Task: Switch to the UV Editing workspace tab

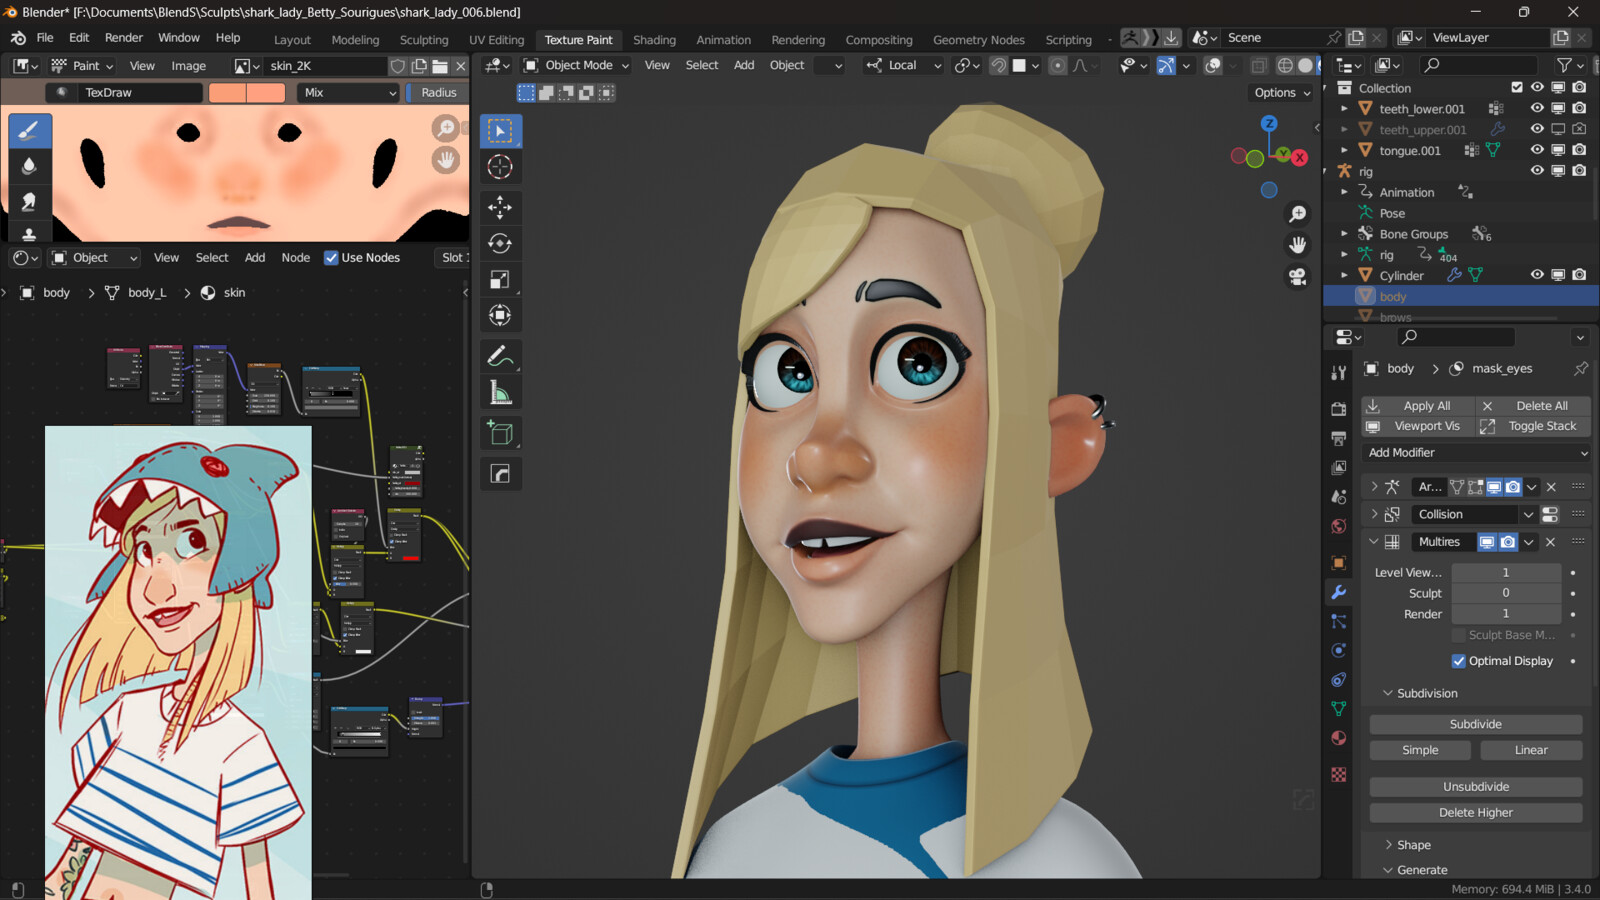Action: coord(497,40)
